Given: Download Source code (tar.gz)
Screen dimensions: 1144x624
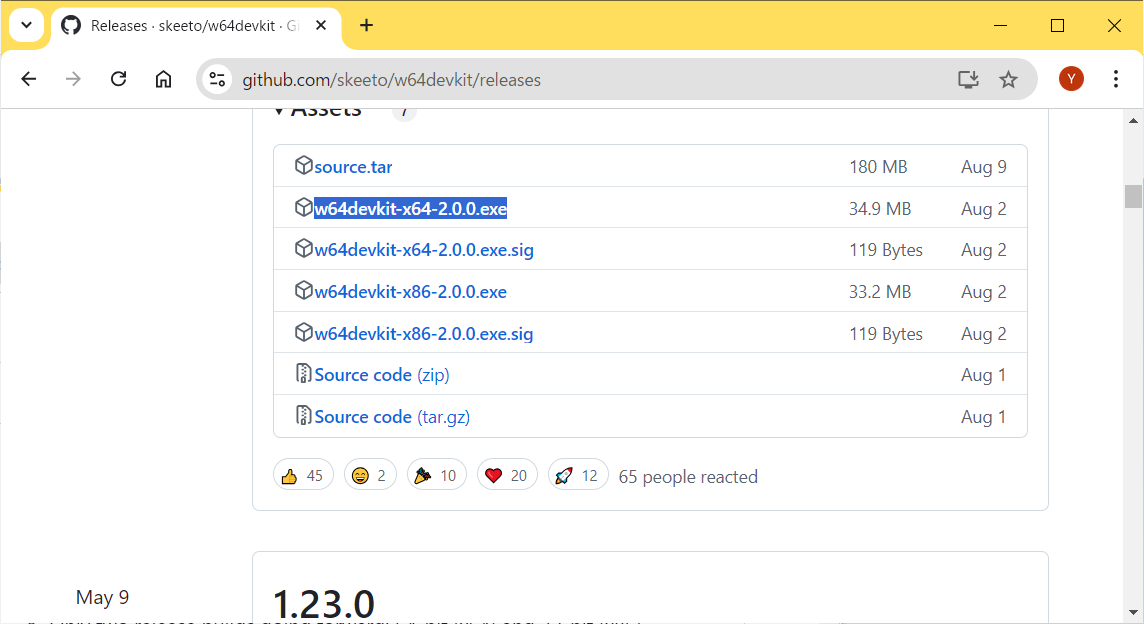Looking at the screenshot, I should [x=392, y=417].
